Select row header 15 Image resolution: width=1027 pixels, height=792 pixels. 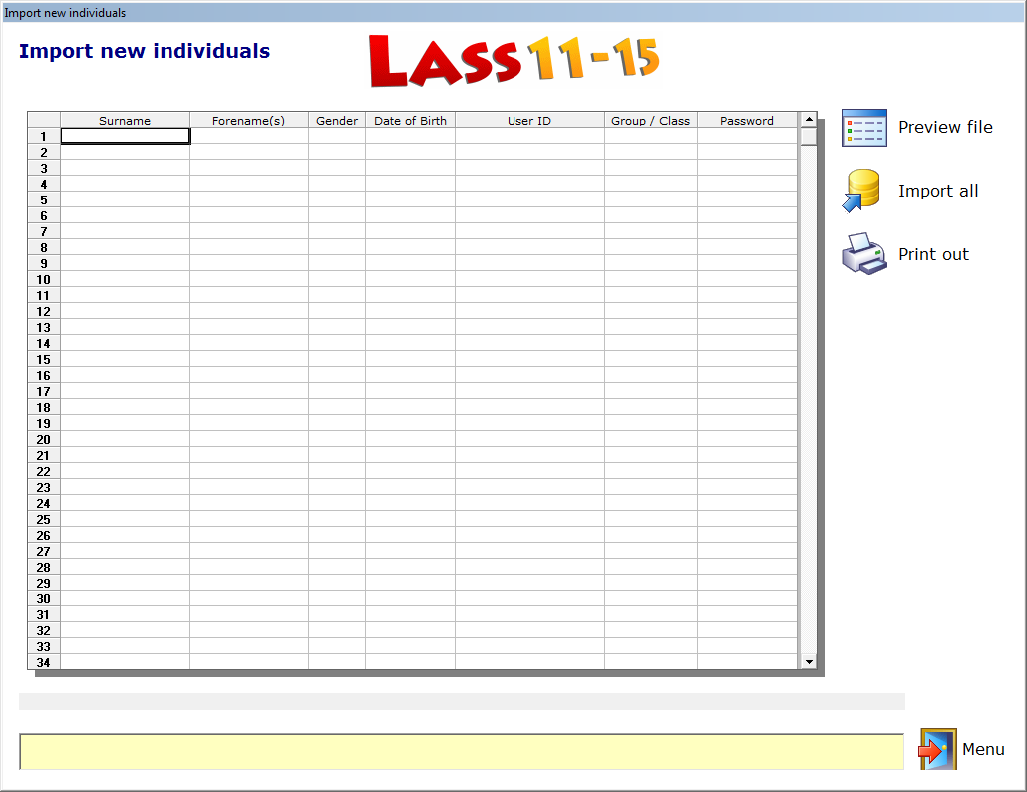point(44,360)
